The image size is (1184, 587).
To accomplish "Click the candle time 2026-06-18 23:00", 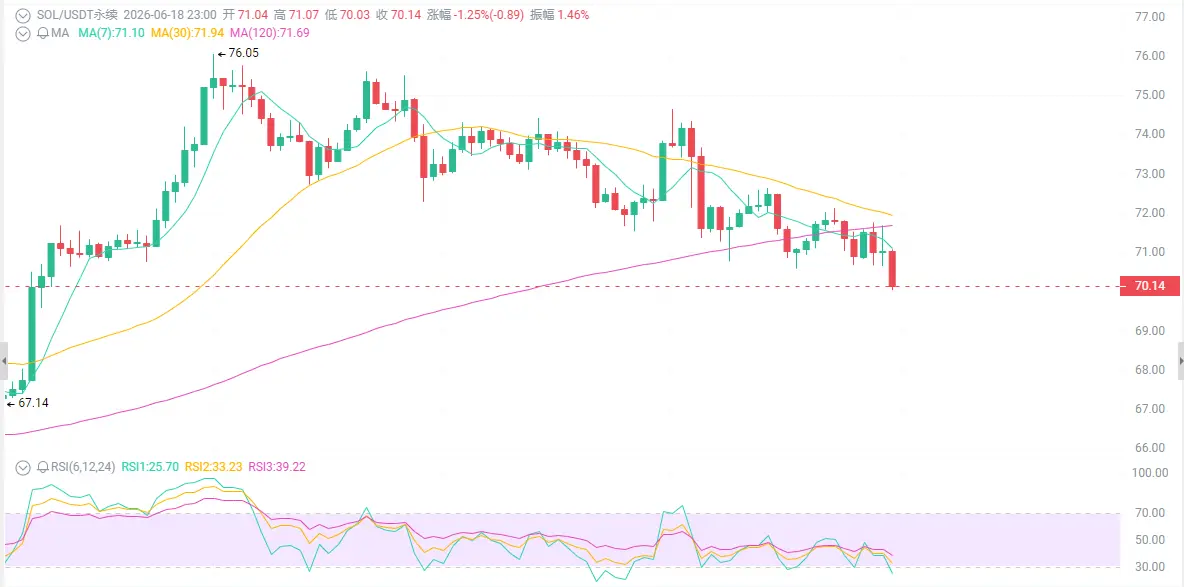I will tap(170, 14).
